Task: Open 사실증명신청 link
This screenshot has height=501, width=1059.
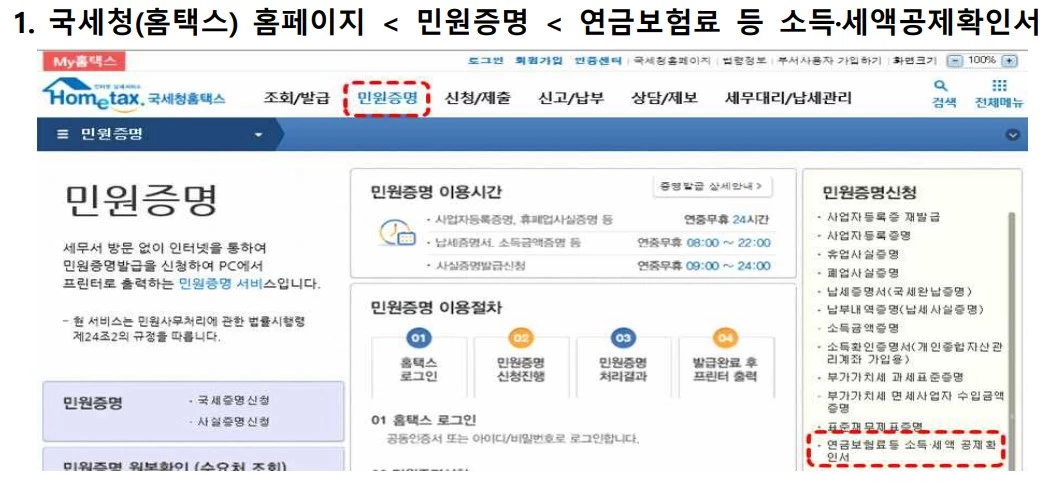Action: click(233, 421)
